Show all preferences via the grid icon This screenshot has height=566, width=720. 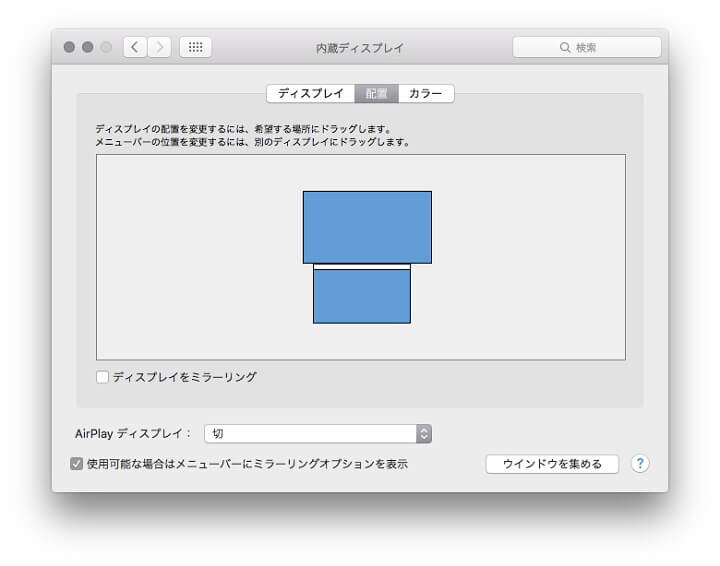click(195, 47)
